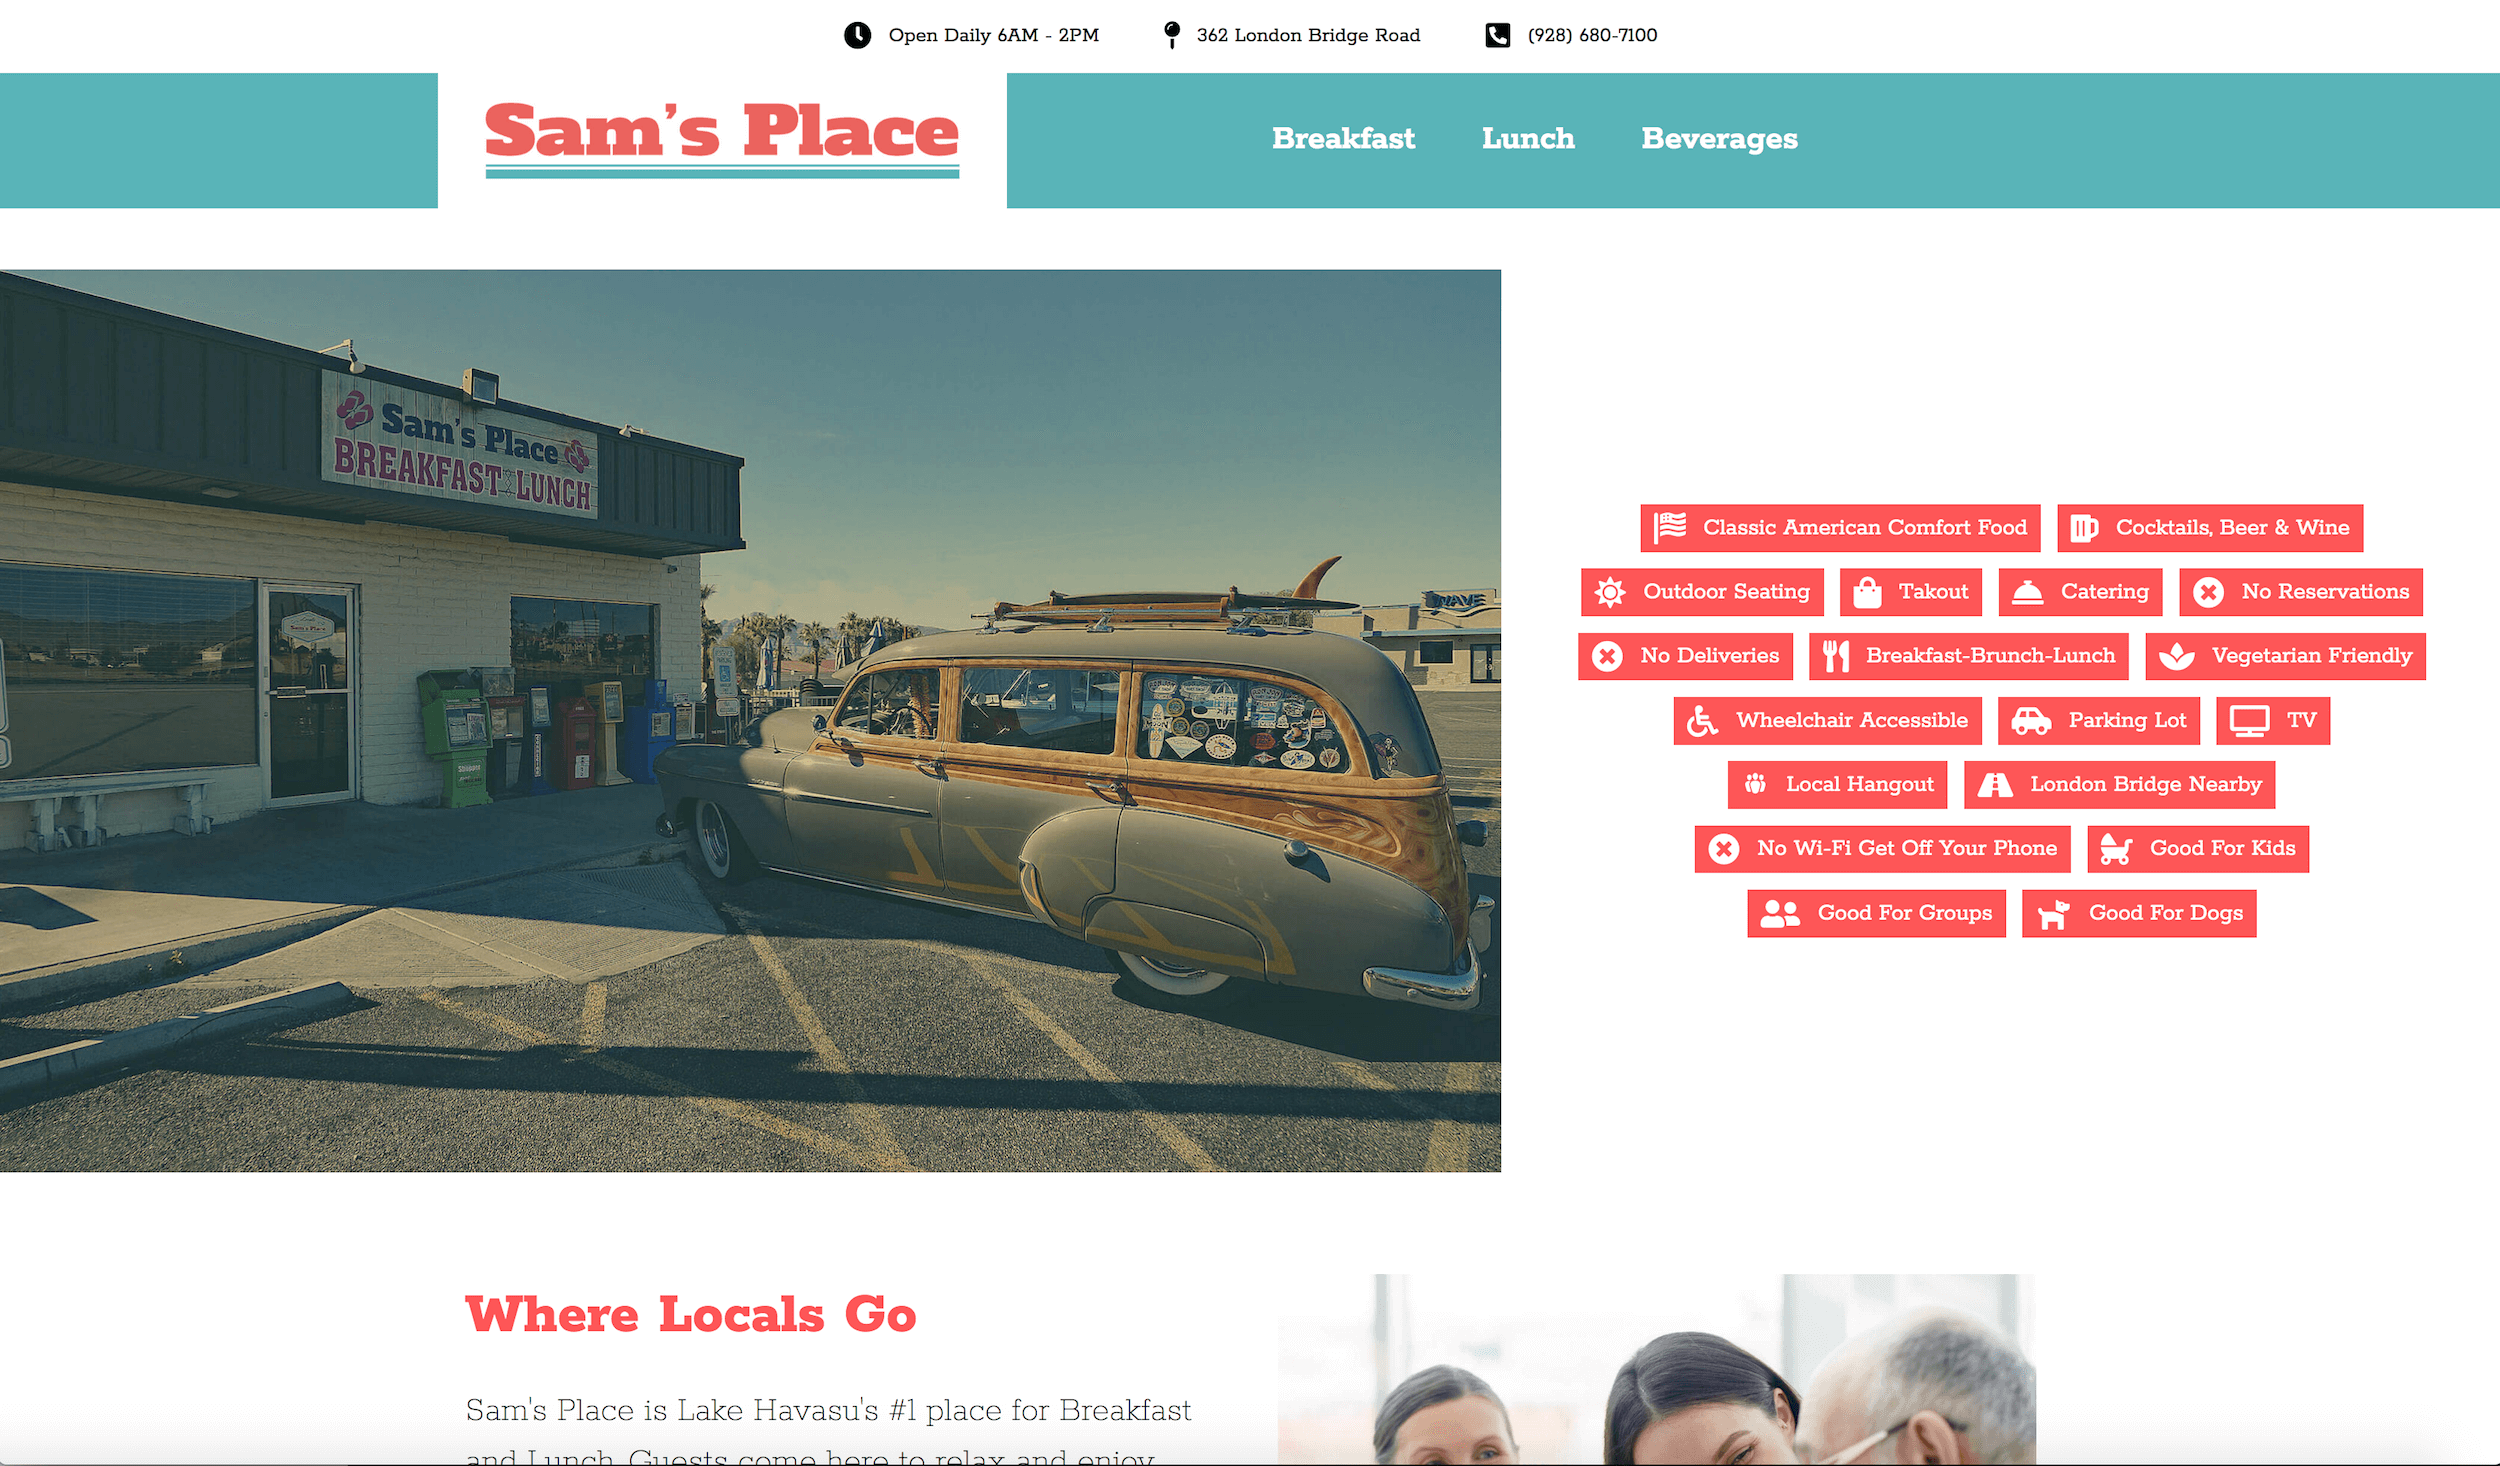Screen dimensions: 2500x1466
Task: Select the Vegetarian Friendly tag
Action: 2285,656
